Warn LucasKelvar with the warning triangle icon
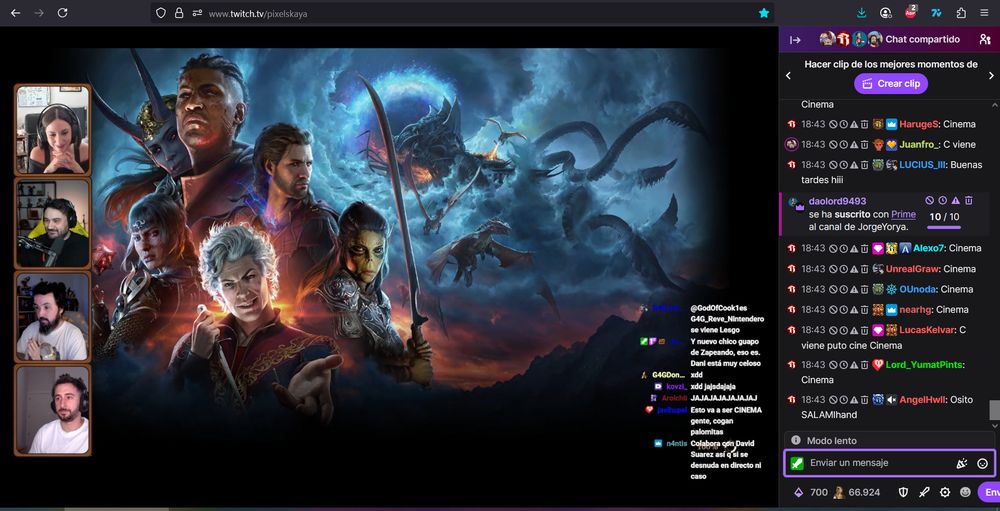 853,330
